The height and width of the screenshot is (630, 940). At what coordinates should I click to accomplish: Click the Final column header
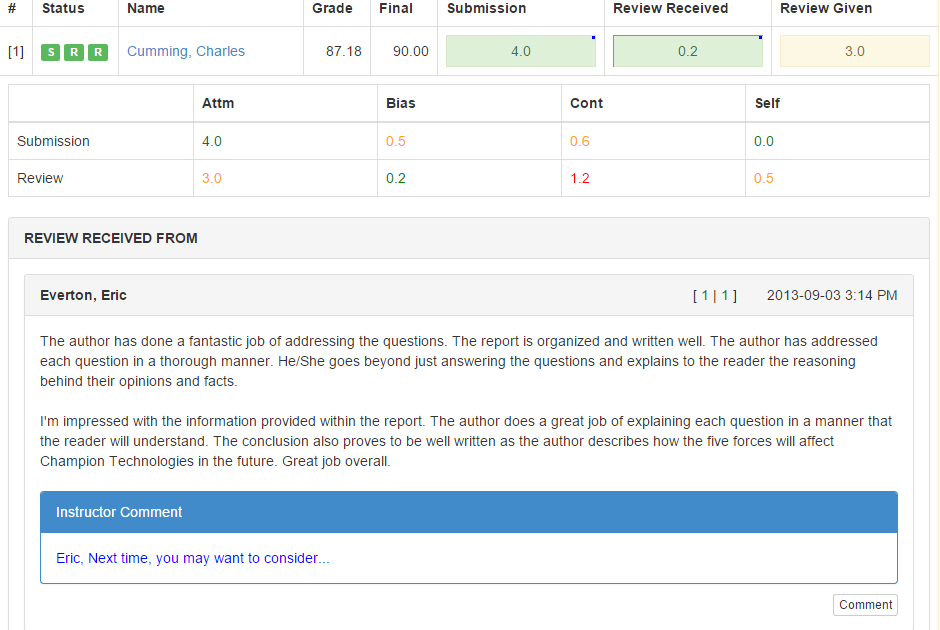click(396, 9)
